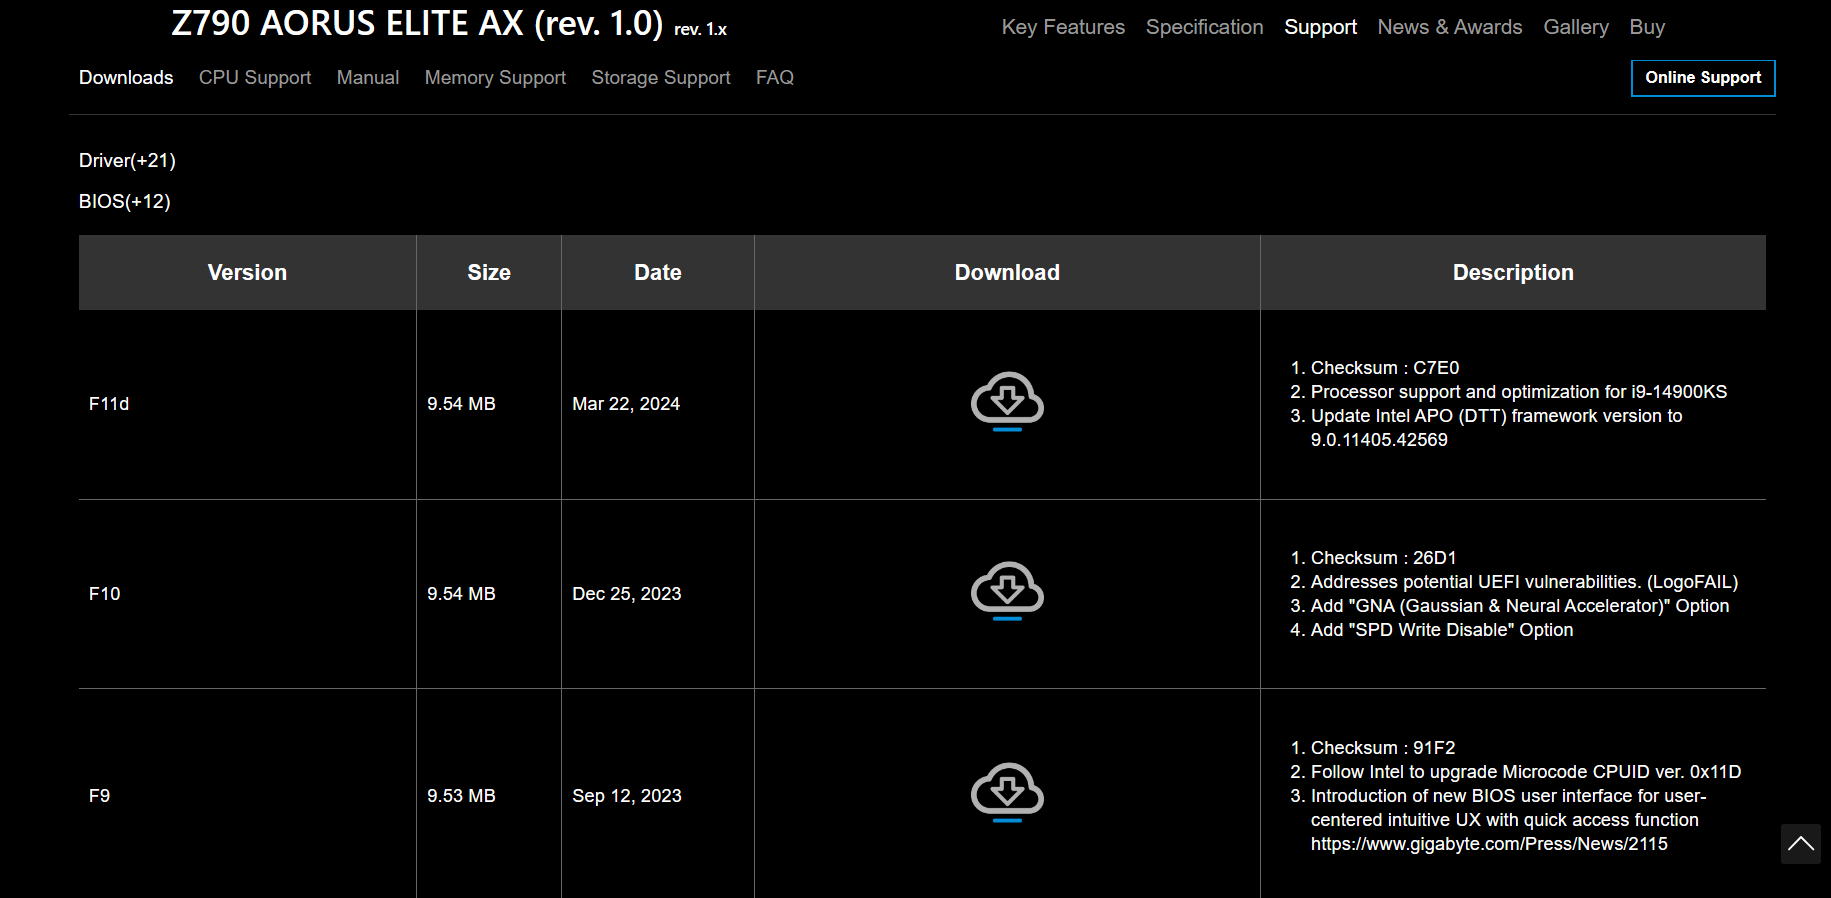Image resolution: width=1831 pixels, height=898 pixels.
Task: Click the Checksum : 91F2 line
Action: click(x=1383, y=748)
